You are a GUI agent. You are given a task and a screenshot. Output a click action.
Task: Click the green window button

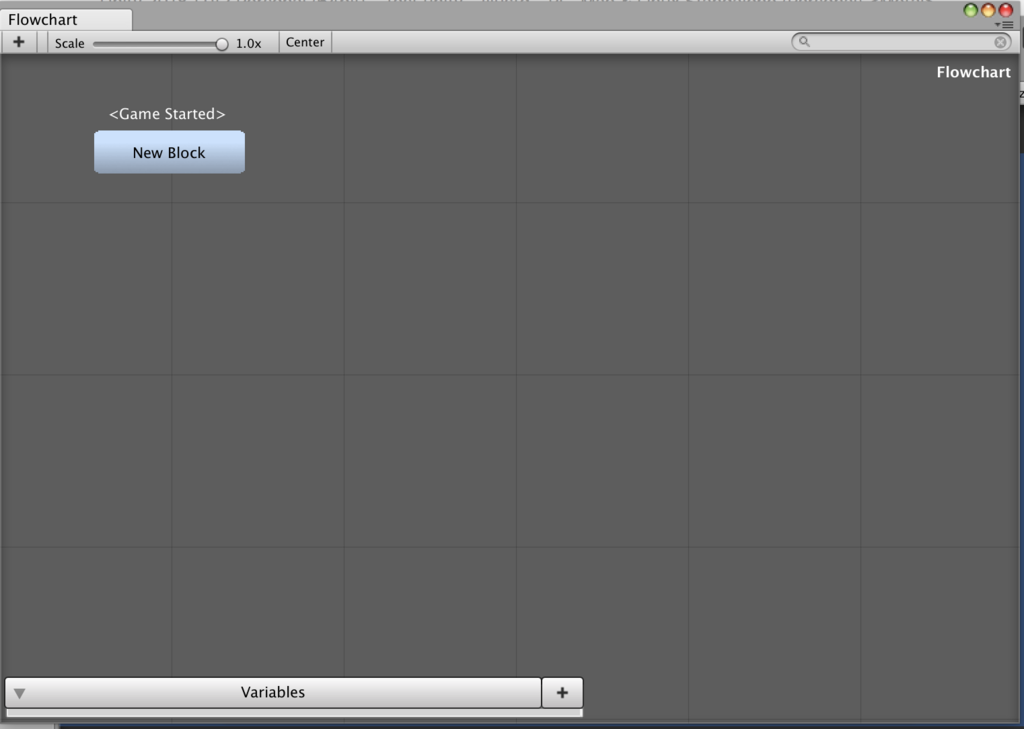970,10
